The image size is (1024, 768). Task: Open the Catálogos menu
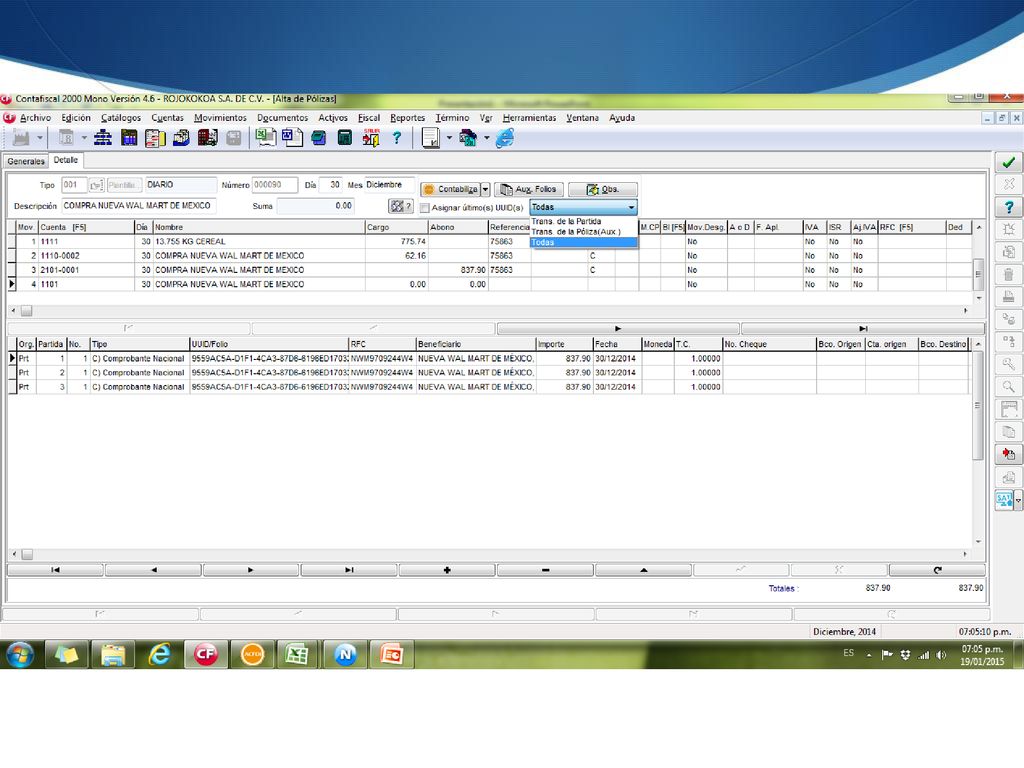tap(121, 118)
